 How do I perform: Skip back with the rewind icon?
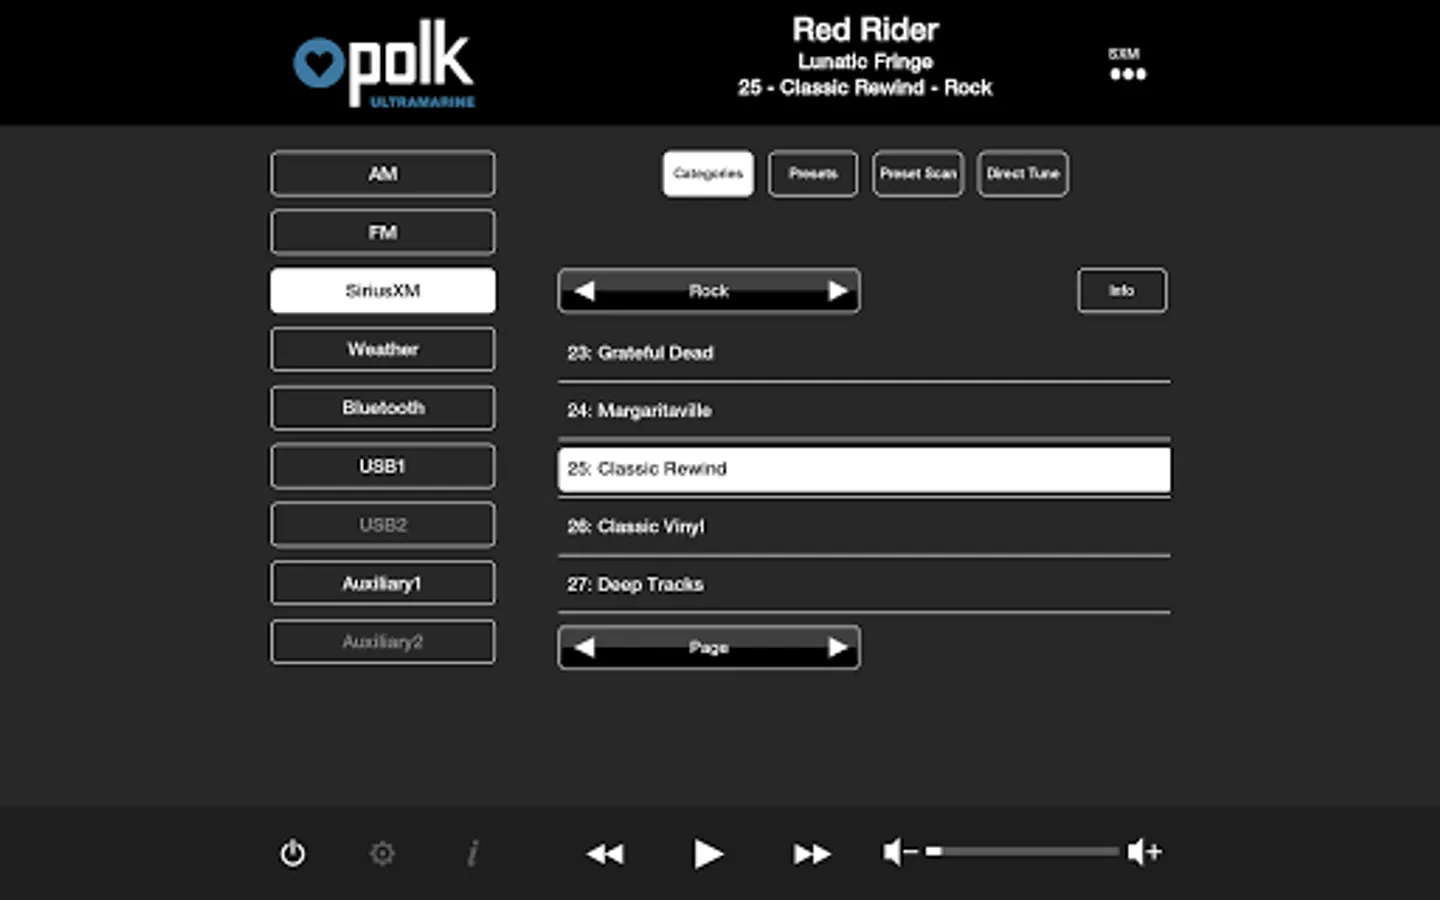click(605, 853)
